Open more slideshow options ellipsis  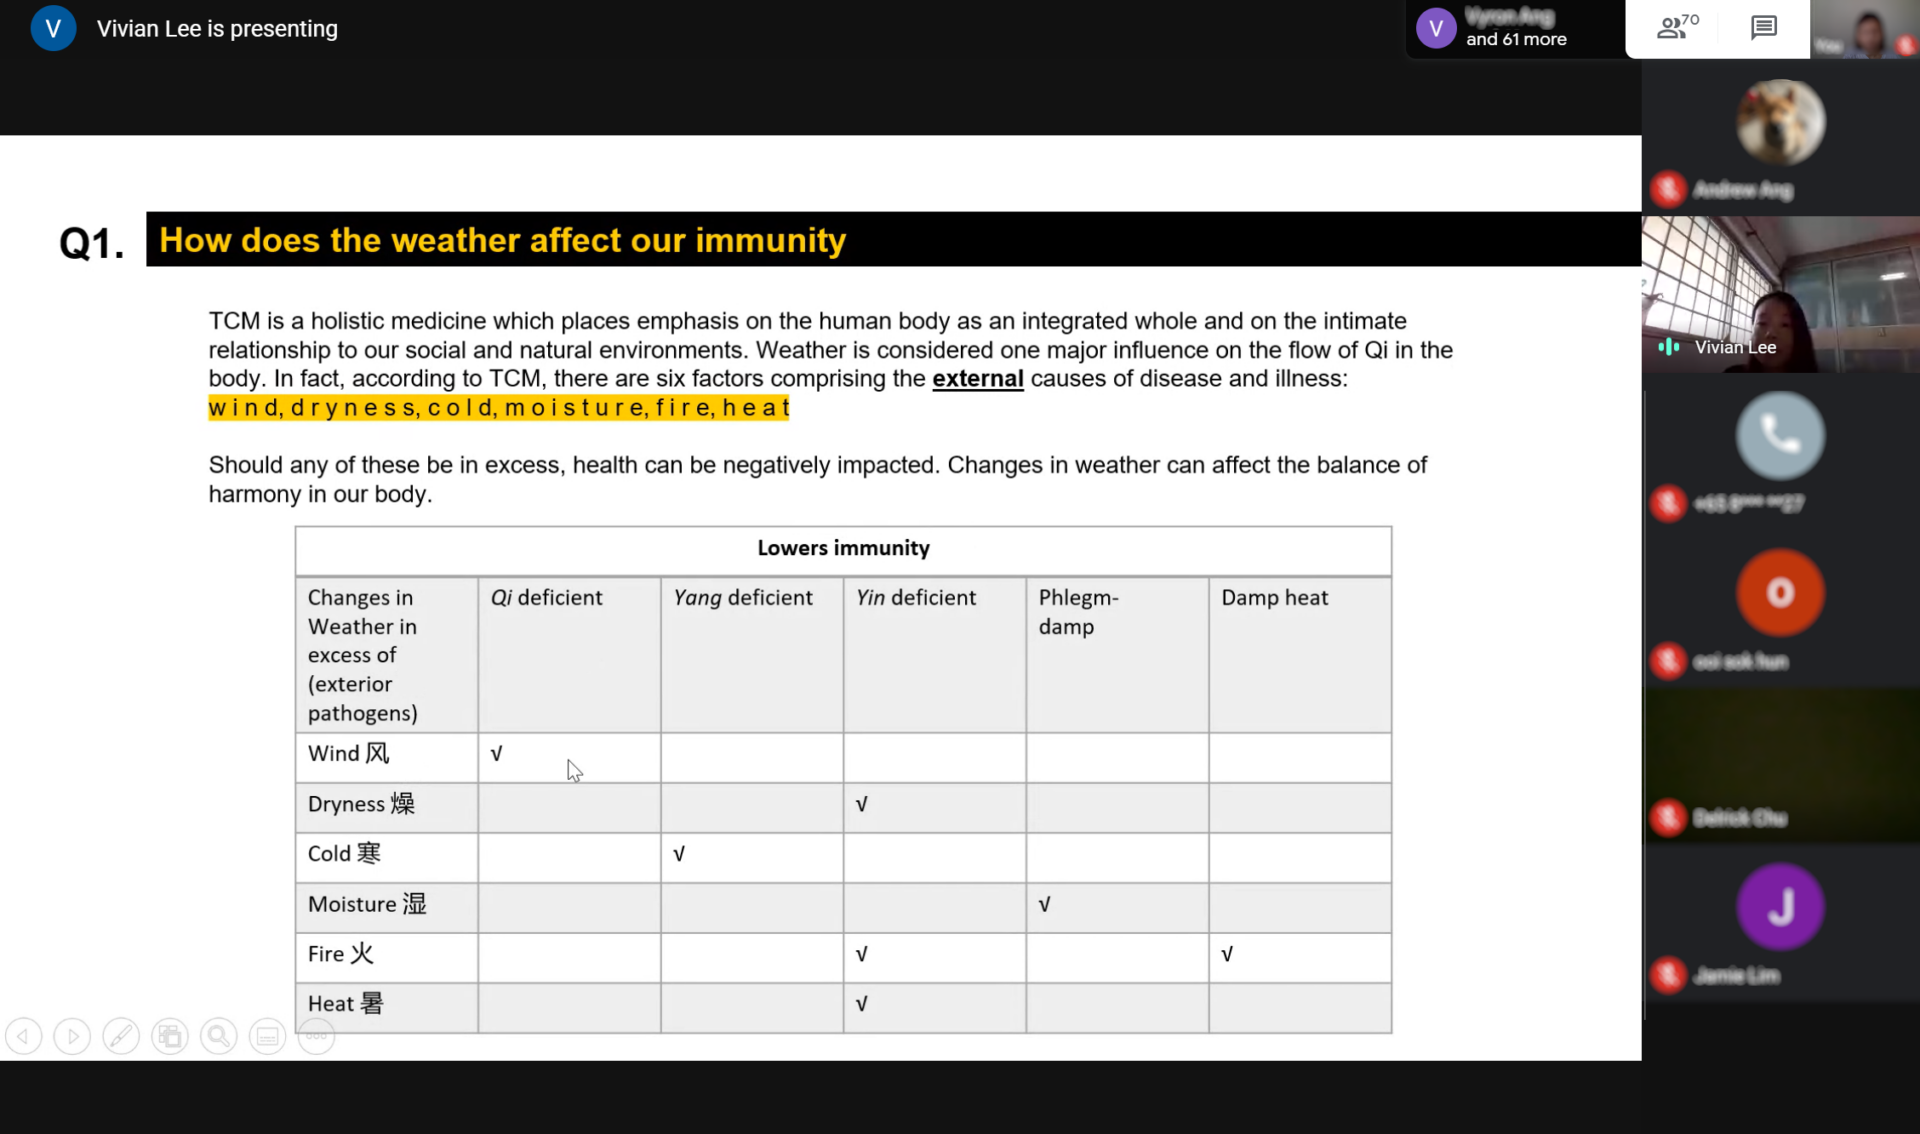tap(316, 1036)
